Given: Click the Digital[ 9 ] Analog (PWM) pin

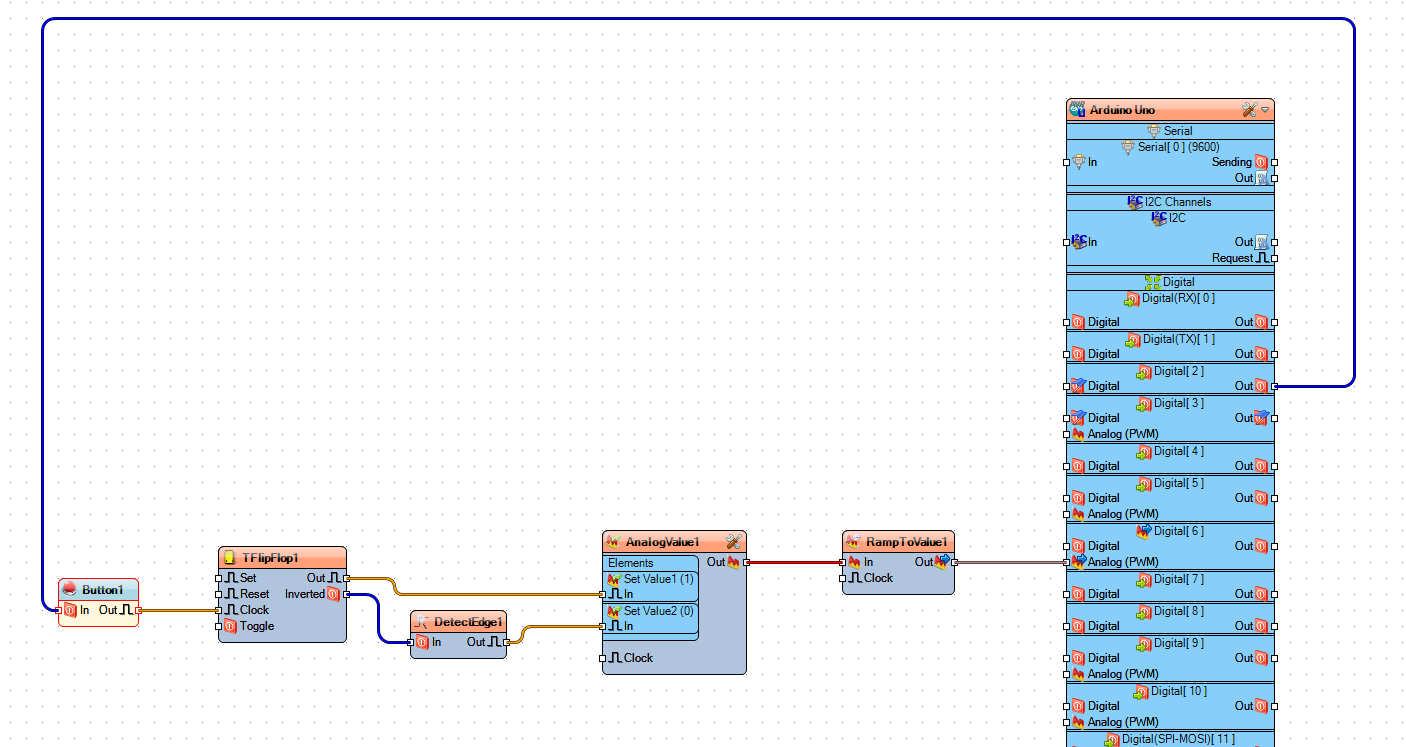Looking at the screenshot, I should coord(1067,674).
